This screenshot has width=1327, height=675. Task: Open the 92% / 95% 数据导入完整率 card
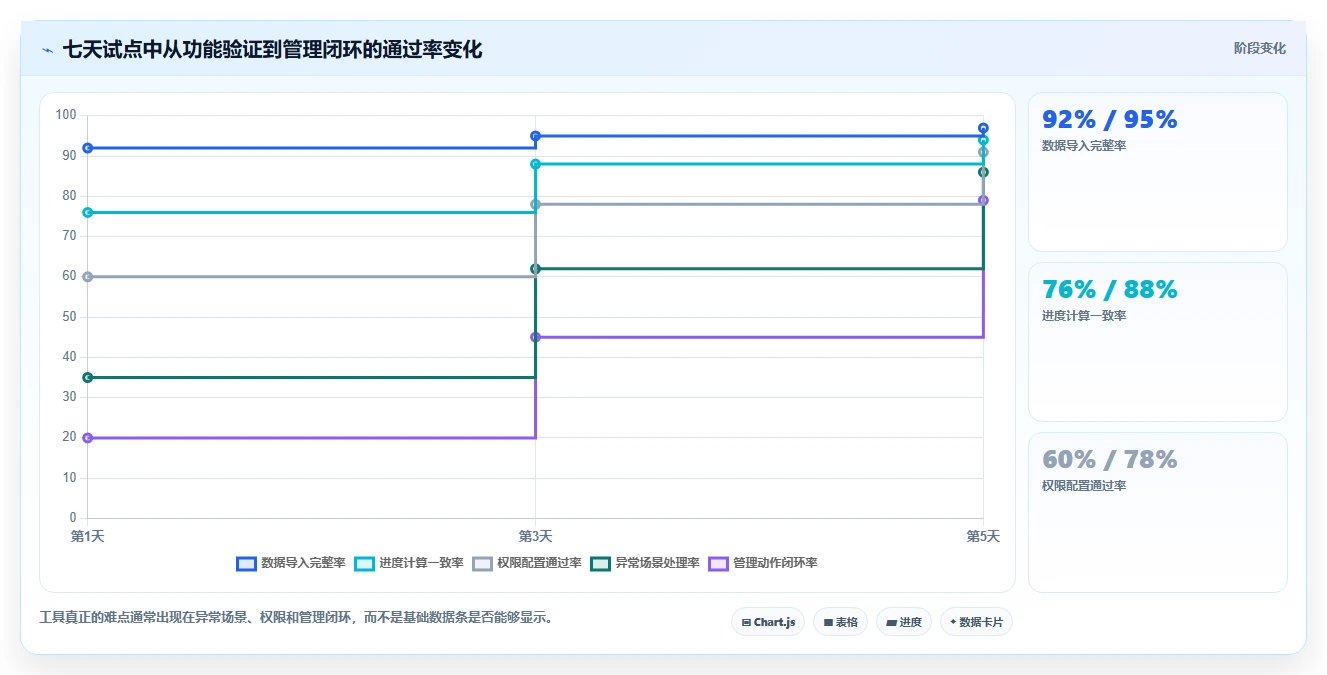point(1157,172)
